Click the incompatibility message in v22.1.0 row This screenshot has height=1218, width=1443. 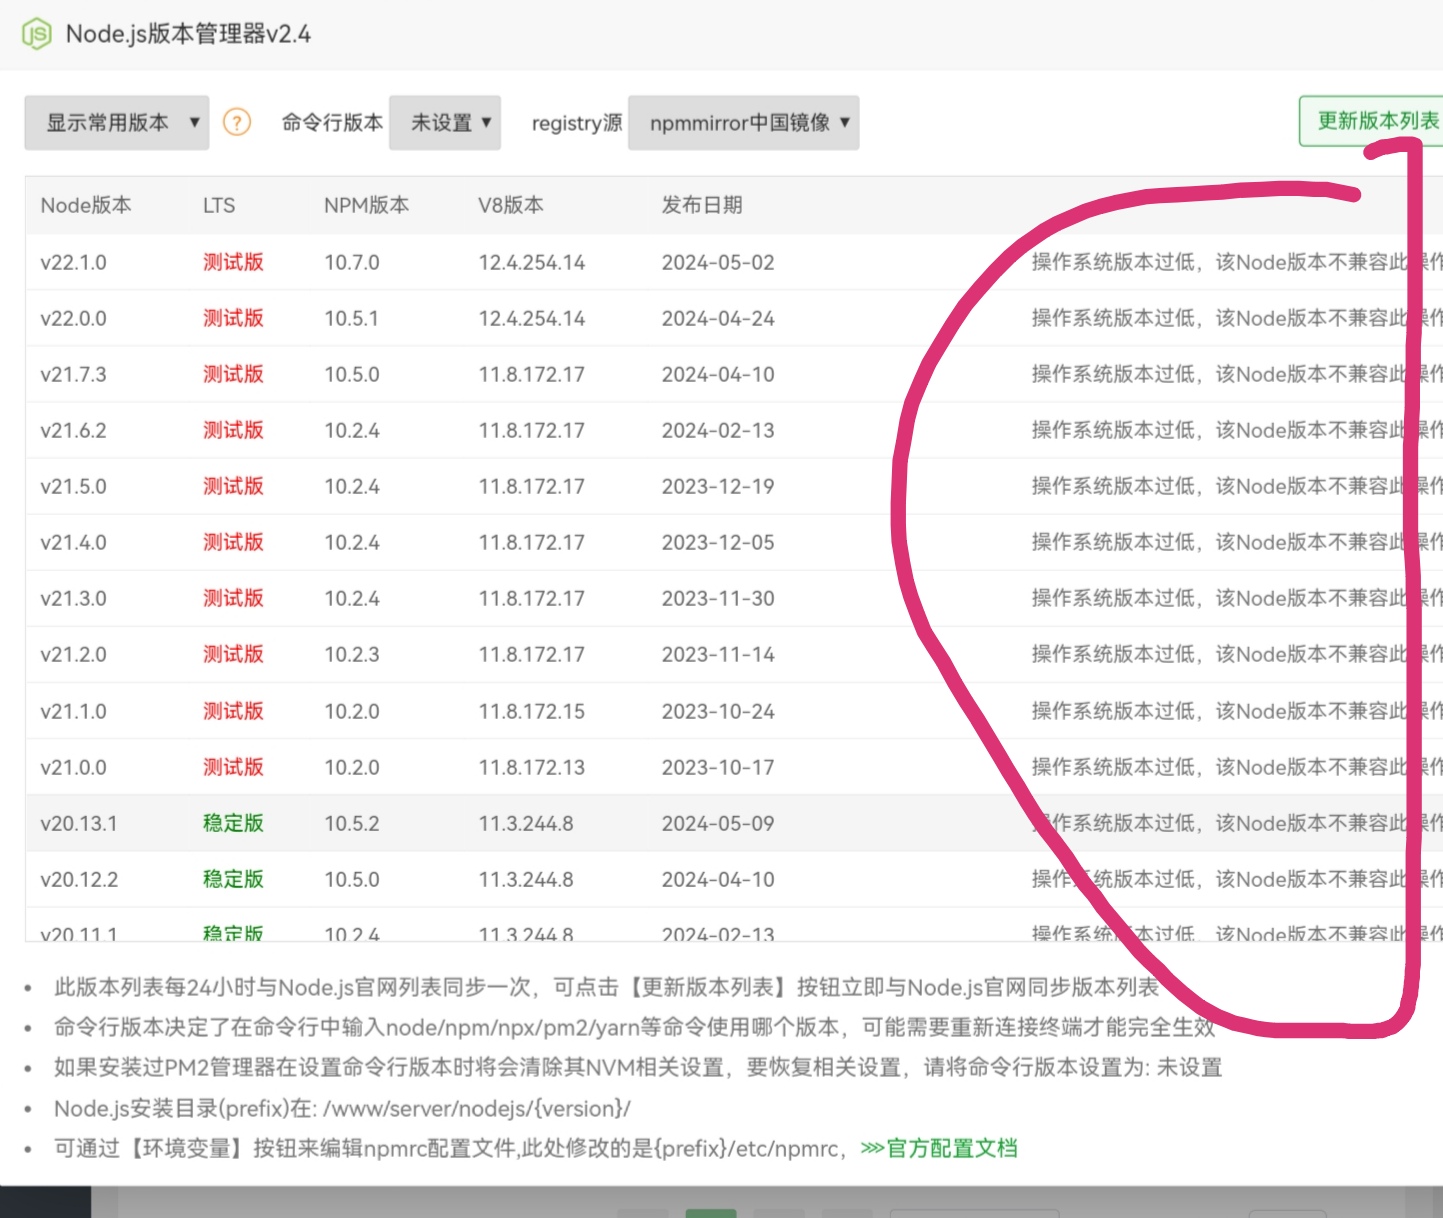[1237, 262]
